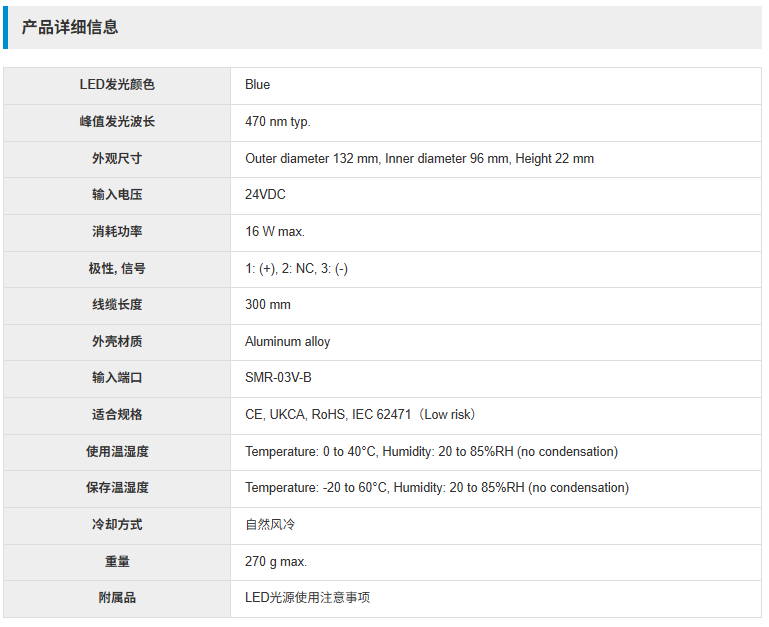
Task: Select the 极性, 信号 label
Action: click(x=117, y=269)
